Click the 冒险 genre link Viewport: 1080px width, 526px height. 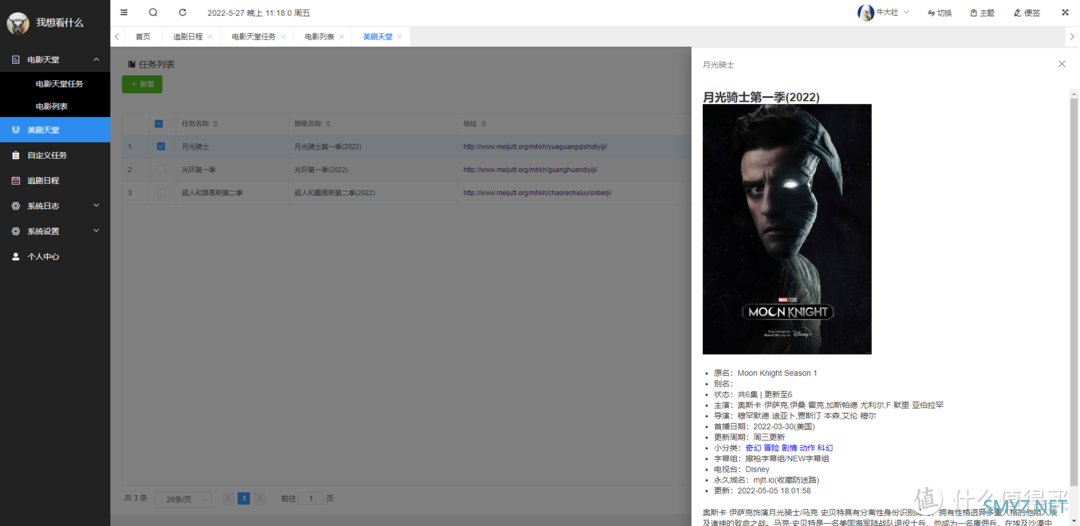(771, 448)
